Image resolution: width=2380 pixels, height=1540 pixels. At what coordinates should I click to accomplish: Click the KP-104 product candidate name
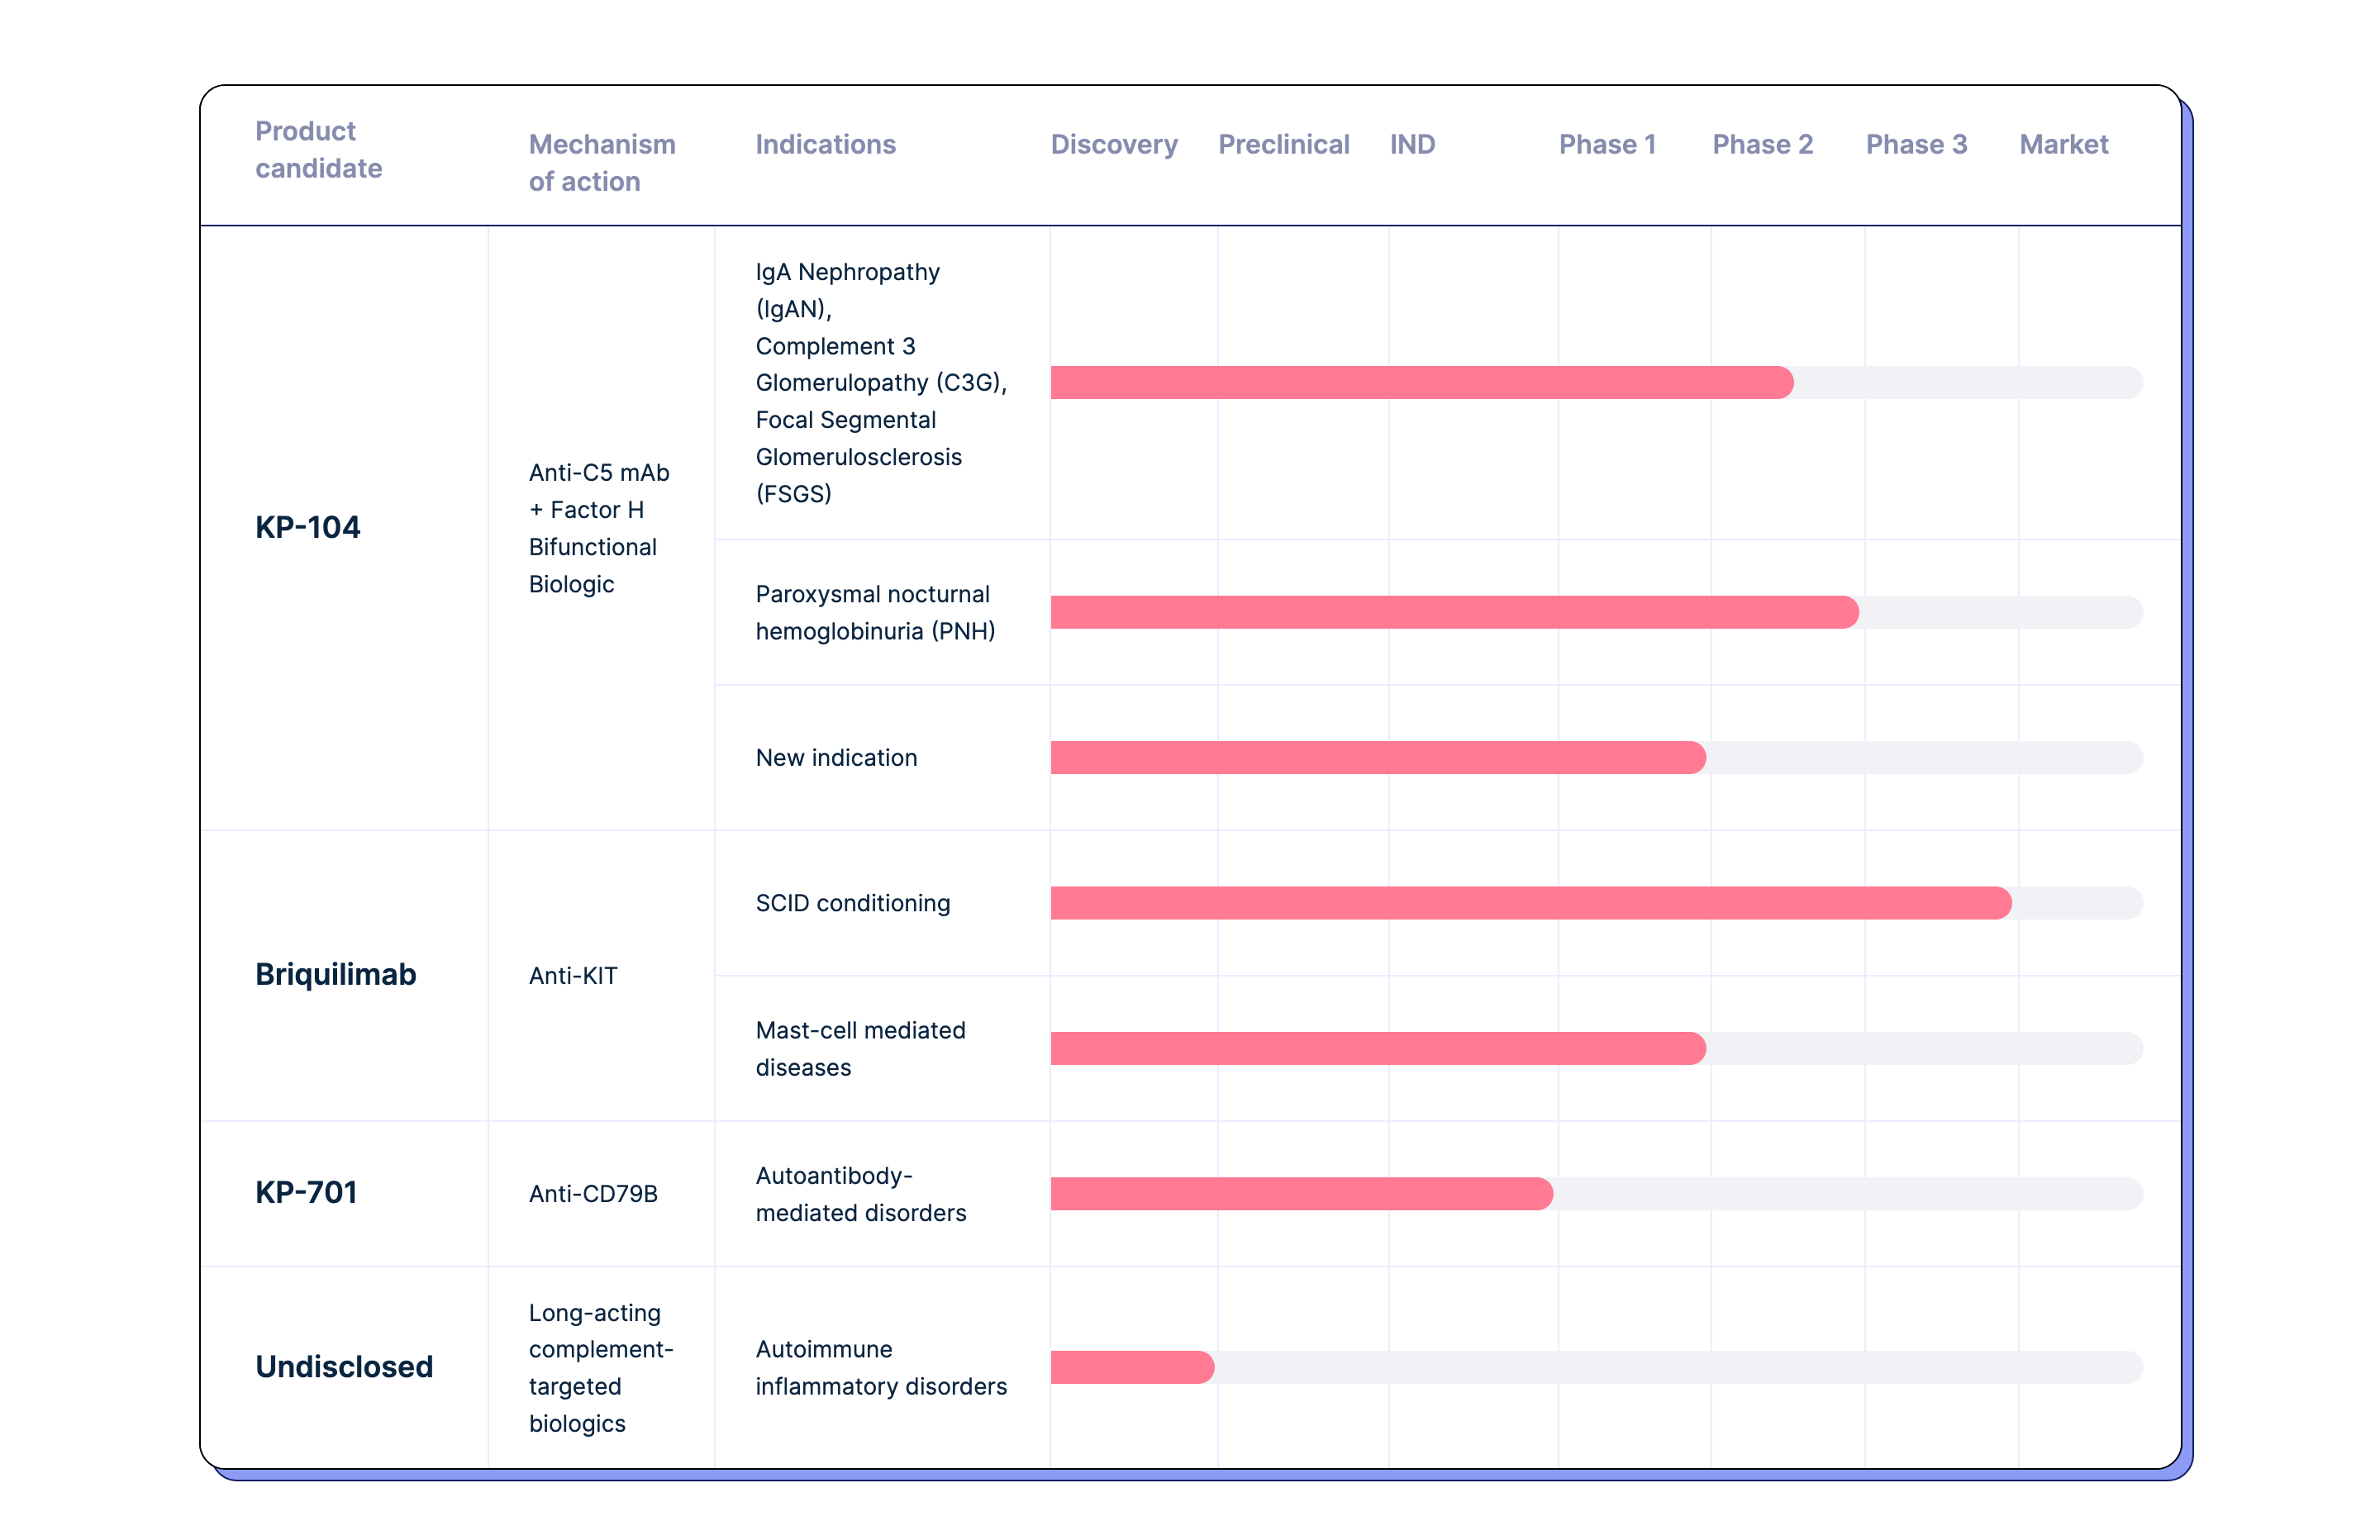point(307,527)
